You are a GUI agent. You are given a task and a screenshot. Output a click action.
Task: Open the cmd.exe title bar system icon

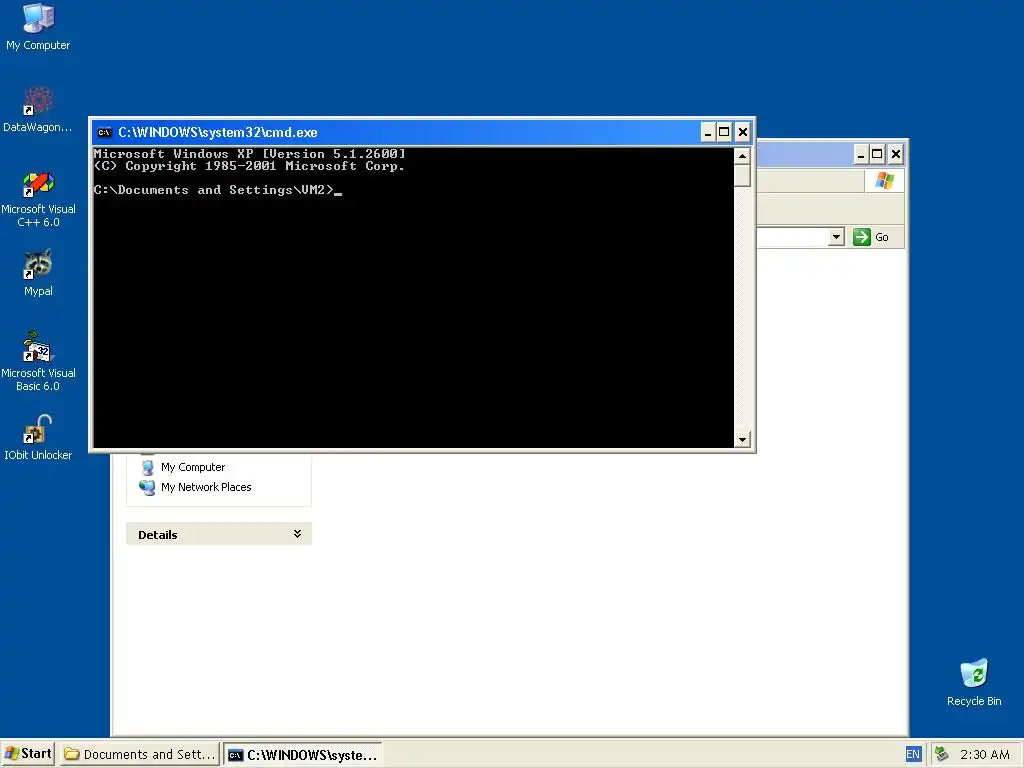104,133
